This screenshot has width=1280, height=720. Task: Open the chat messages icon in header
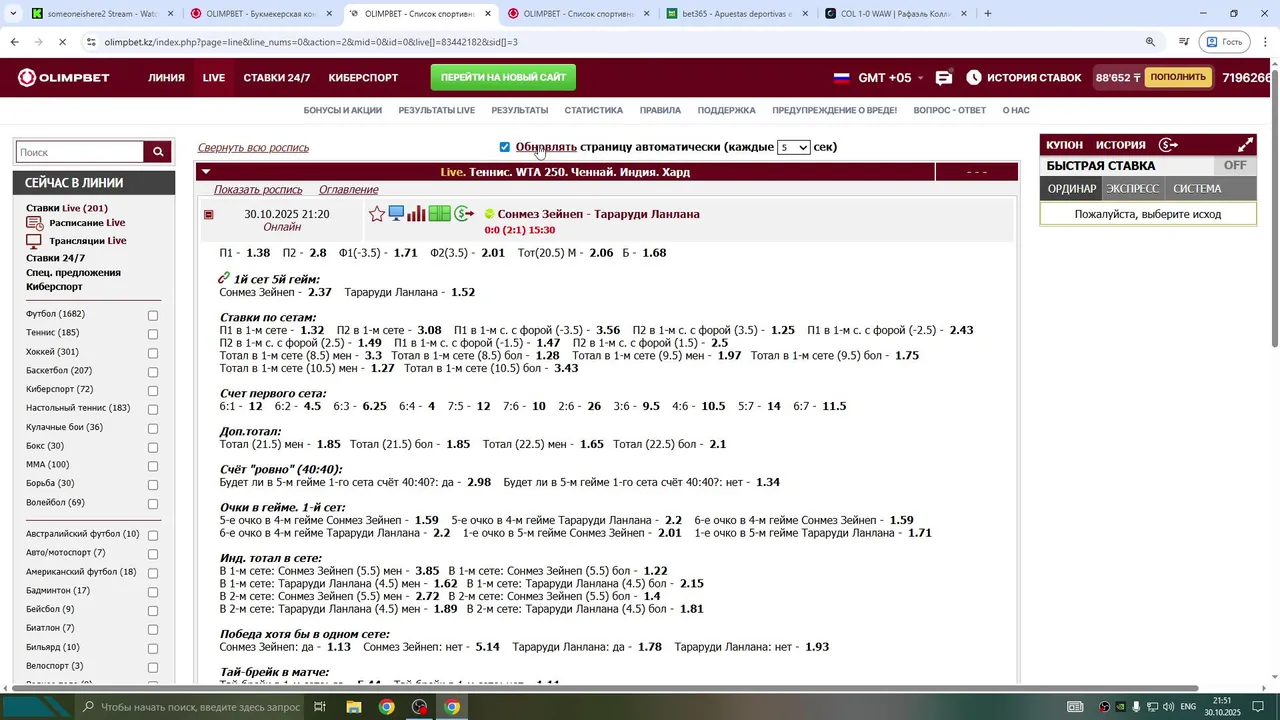[943, 78]
